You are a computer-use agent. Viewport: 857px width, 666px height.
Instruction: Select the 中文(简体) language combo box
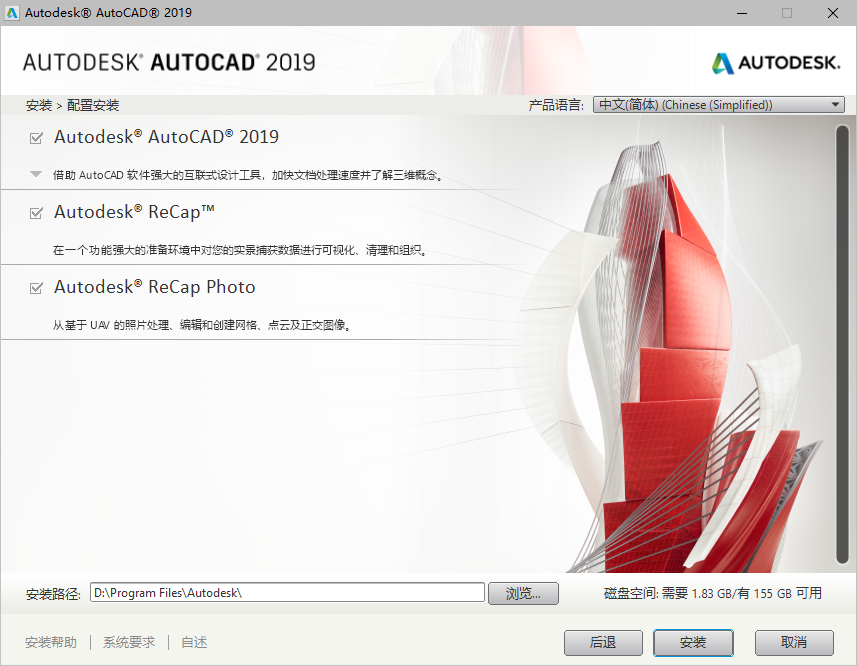[x=700, y=104]
